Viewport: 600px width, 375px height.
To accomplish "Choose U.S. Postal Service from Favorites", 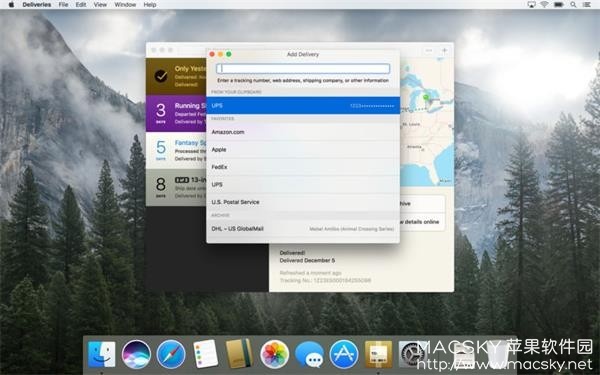I will (x=303, y=202).
